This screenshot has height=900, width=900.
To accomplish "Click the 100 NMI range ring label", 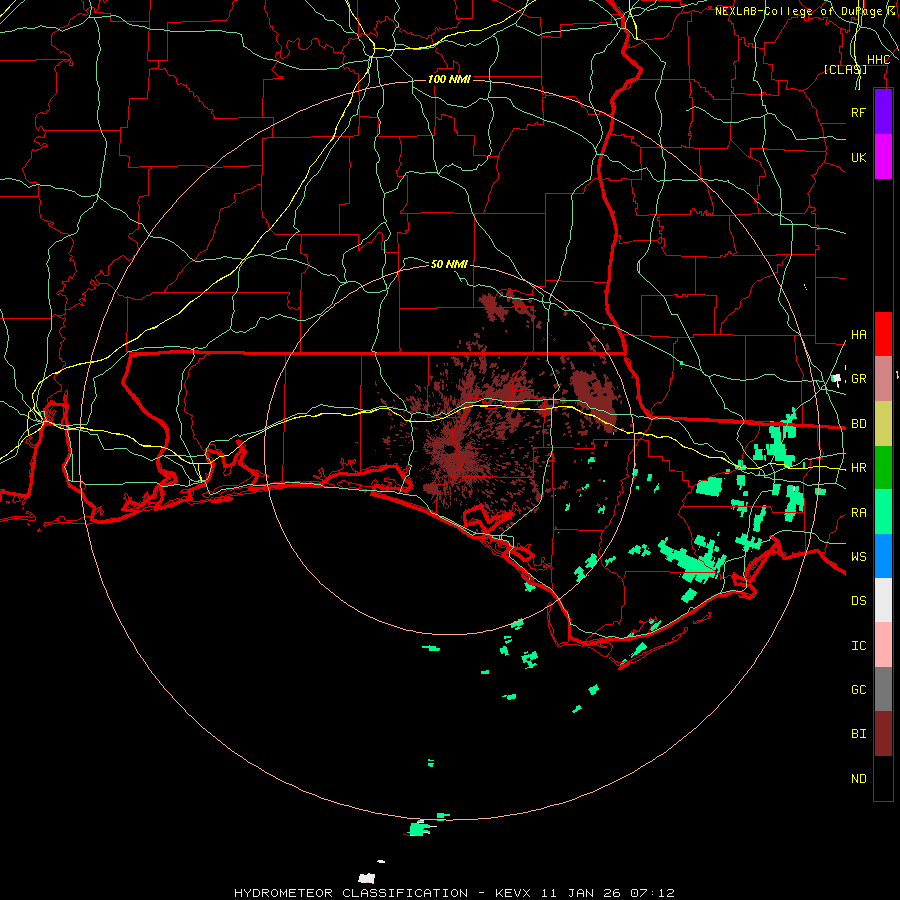I will (449, 79).
